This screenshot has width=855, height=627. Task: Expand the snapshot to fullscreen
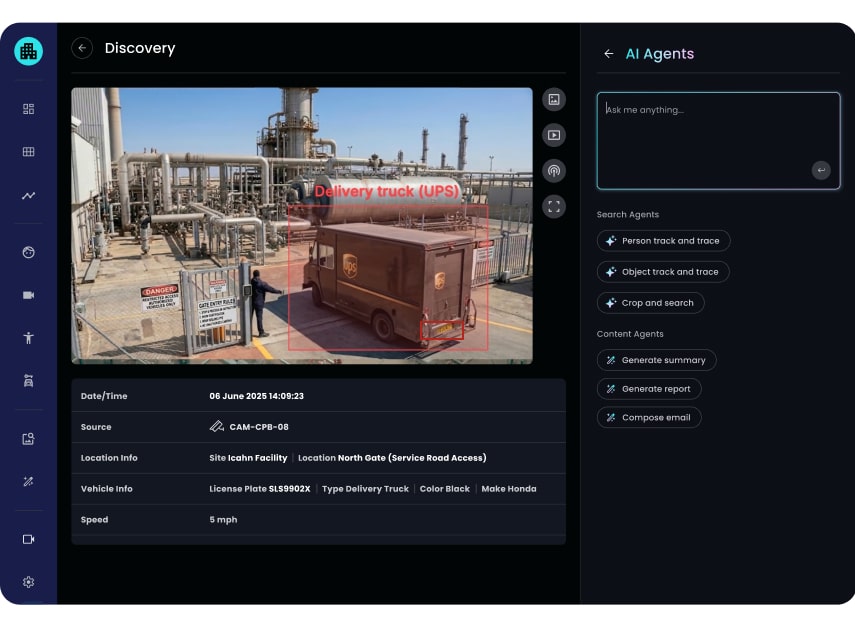tap(553, 207)
